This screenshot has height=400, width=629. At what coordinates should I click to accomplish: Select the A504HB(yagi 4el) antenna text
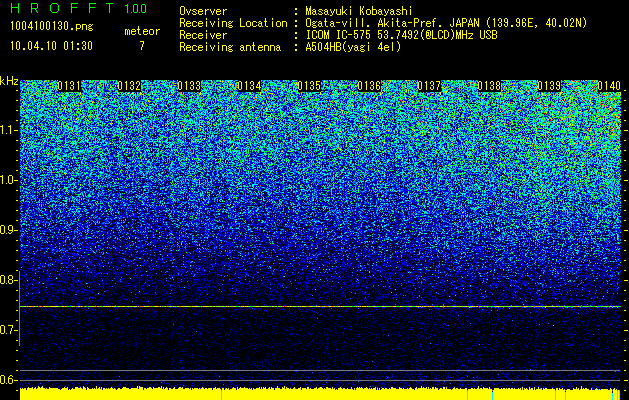coord(353,47)
